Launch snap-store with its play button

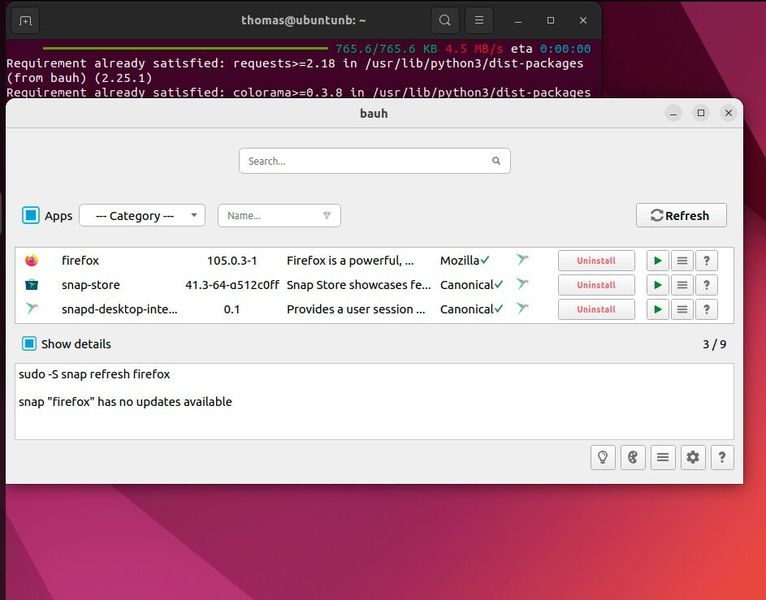click(658, 285)
